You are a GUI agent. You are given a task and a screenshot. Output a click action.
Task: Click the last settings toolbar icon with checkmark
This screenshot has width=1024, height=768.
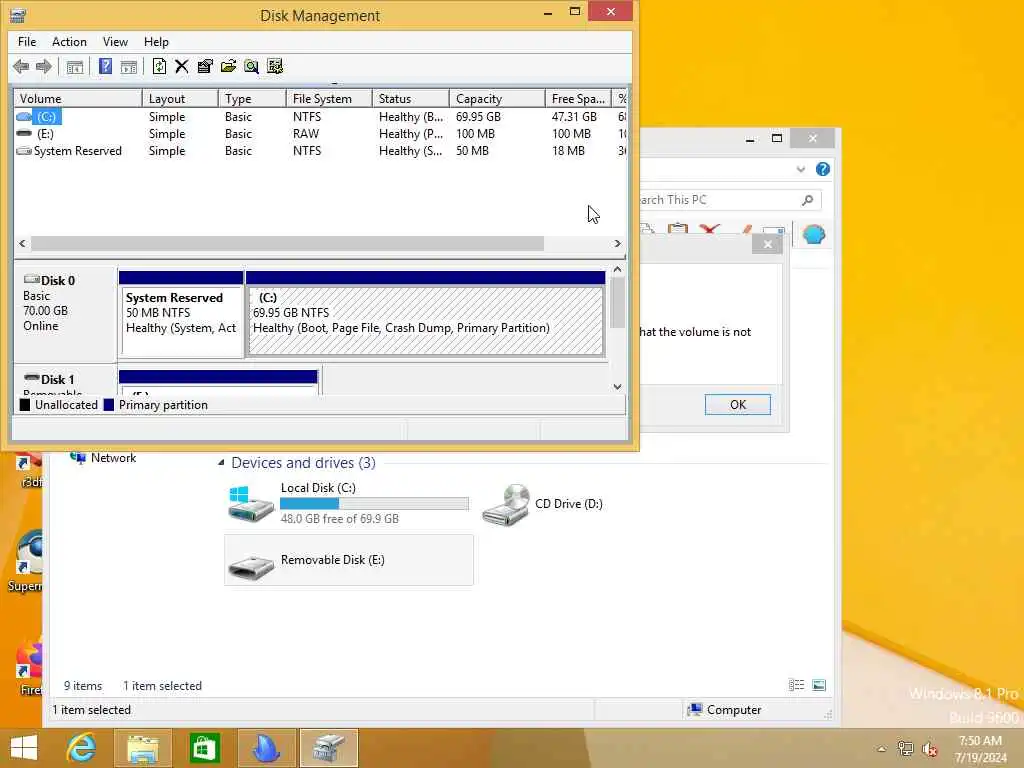point(275,66)
